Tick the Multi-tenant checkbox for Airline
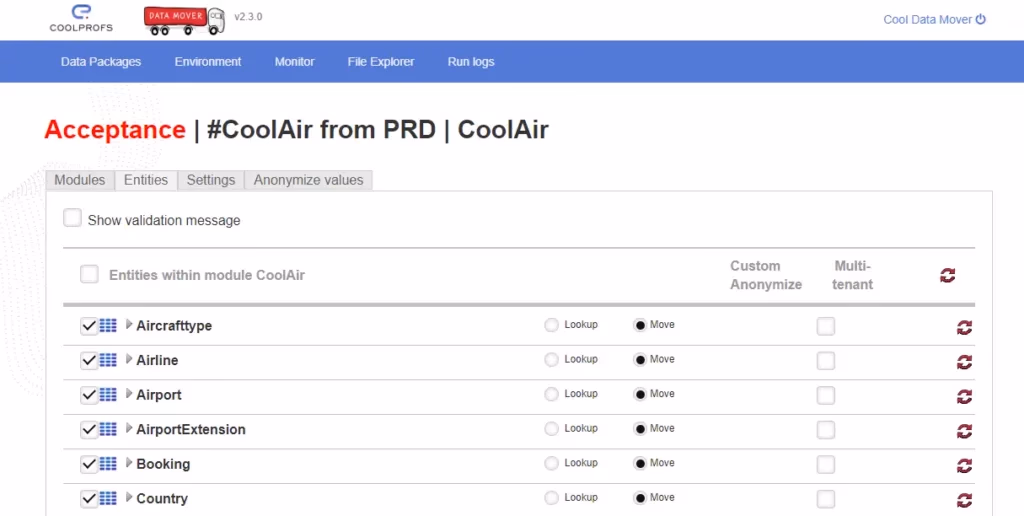 click(825, 361)
